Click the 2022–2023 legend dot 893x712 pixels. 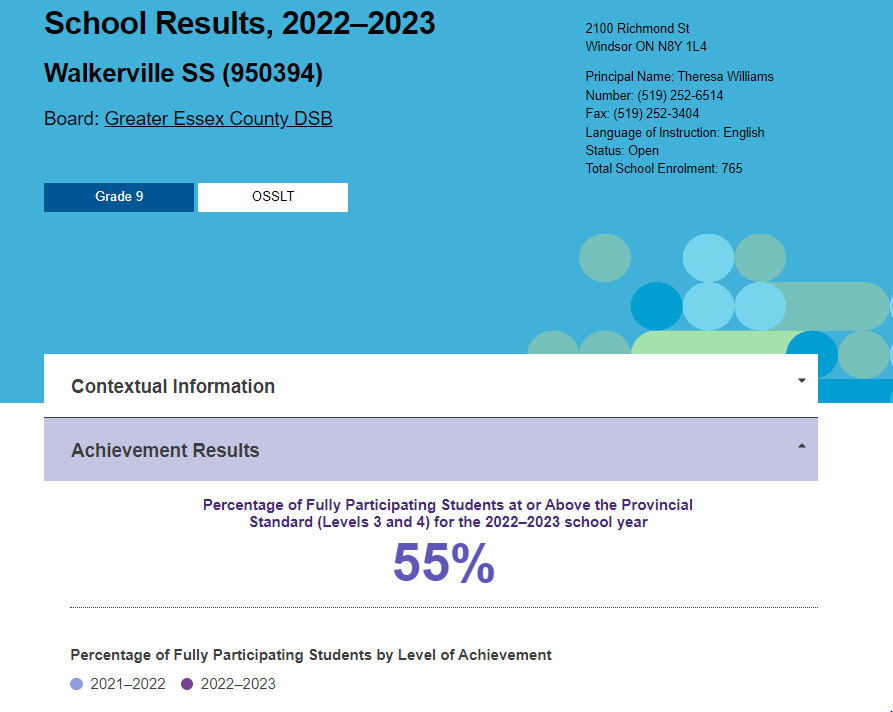(187, 684)
